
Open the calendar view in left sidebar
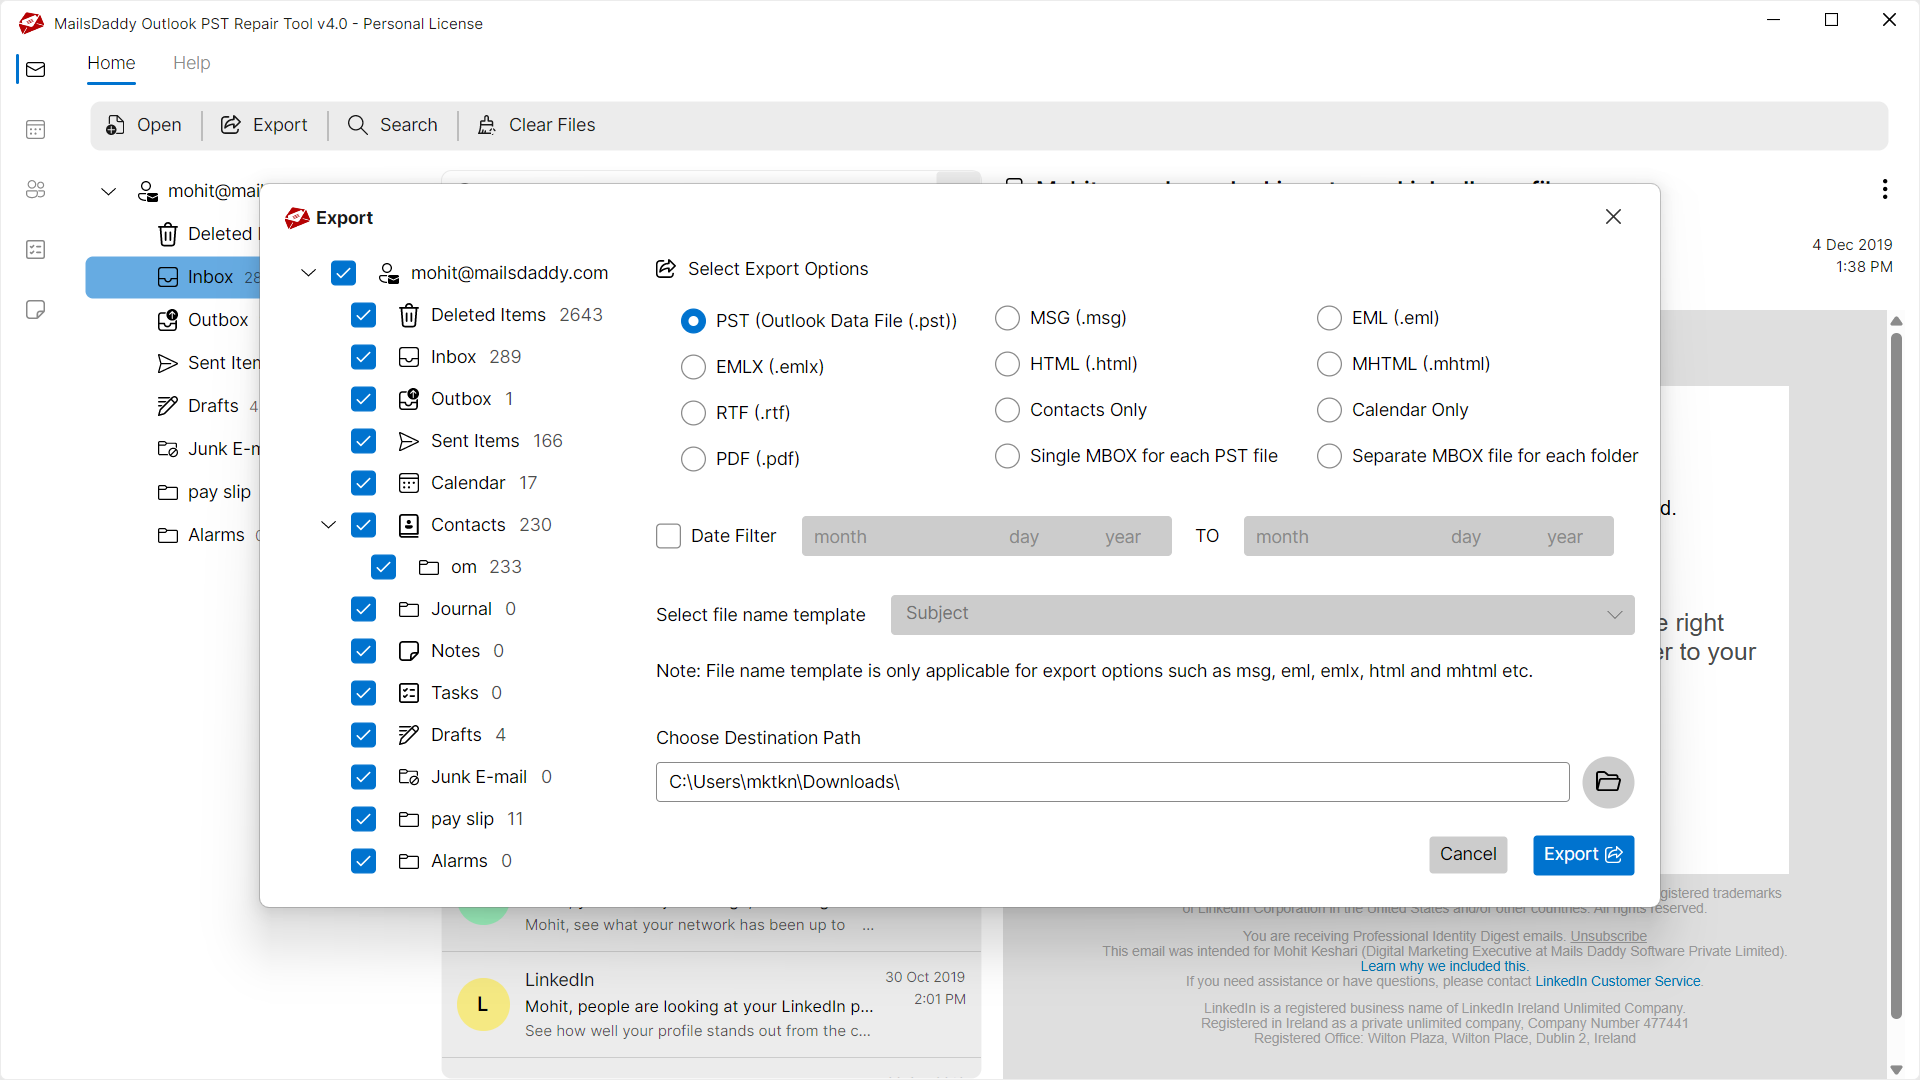coord(36,129)
